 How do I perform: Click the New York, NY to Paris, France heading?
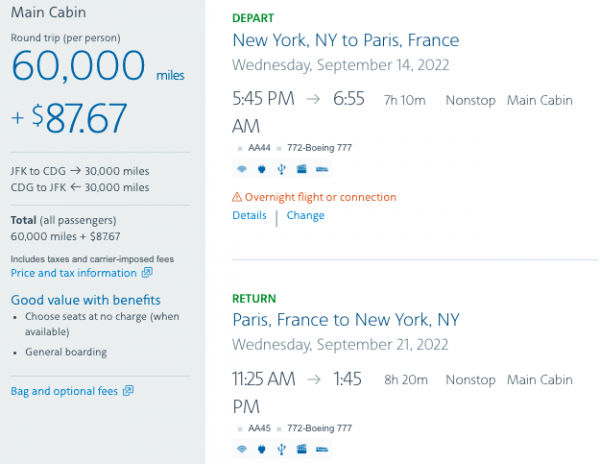point(345,41)
